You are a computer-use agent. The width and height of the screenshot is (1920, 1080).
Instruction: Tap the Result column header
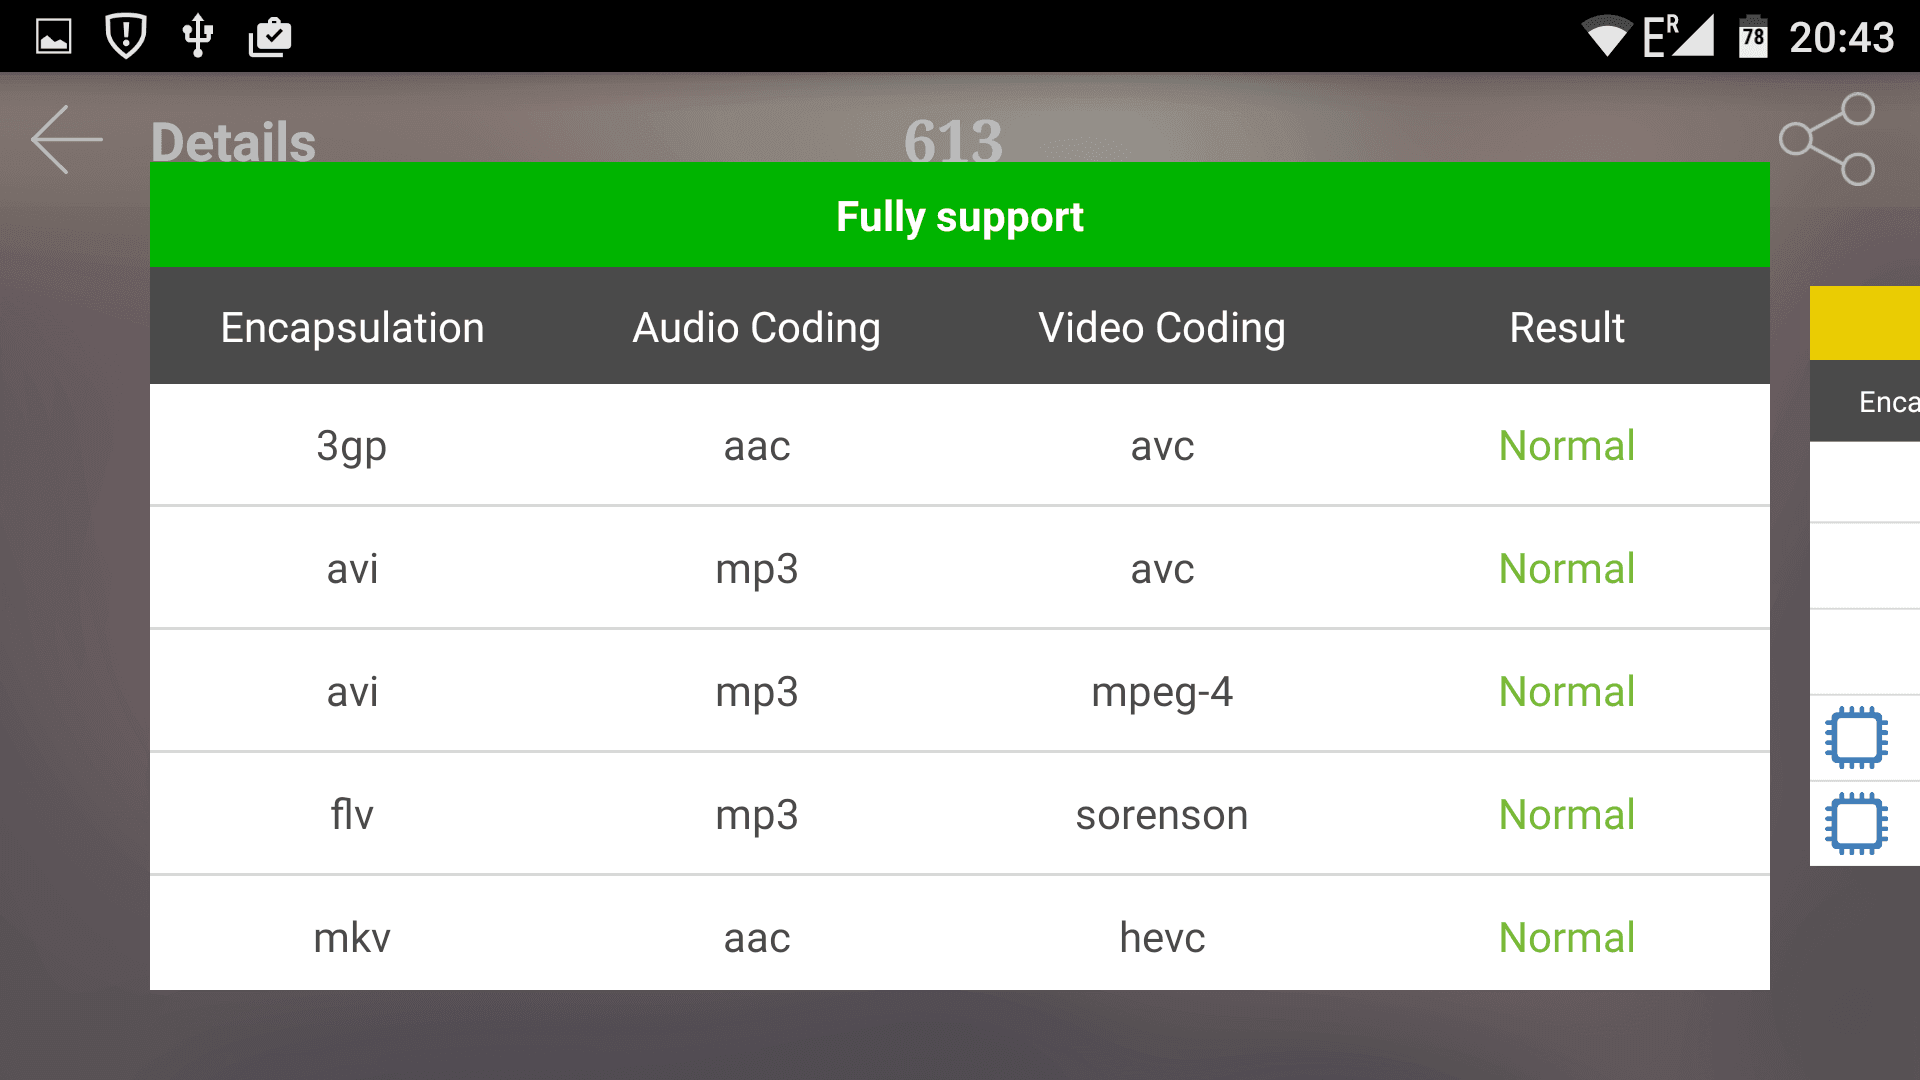point(1567,328)
